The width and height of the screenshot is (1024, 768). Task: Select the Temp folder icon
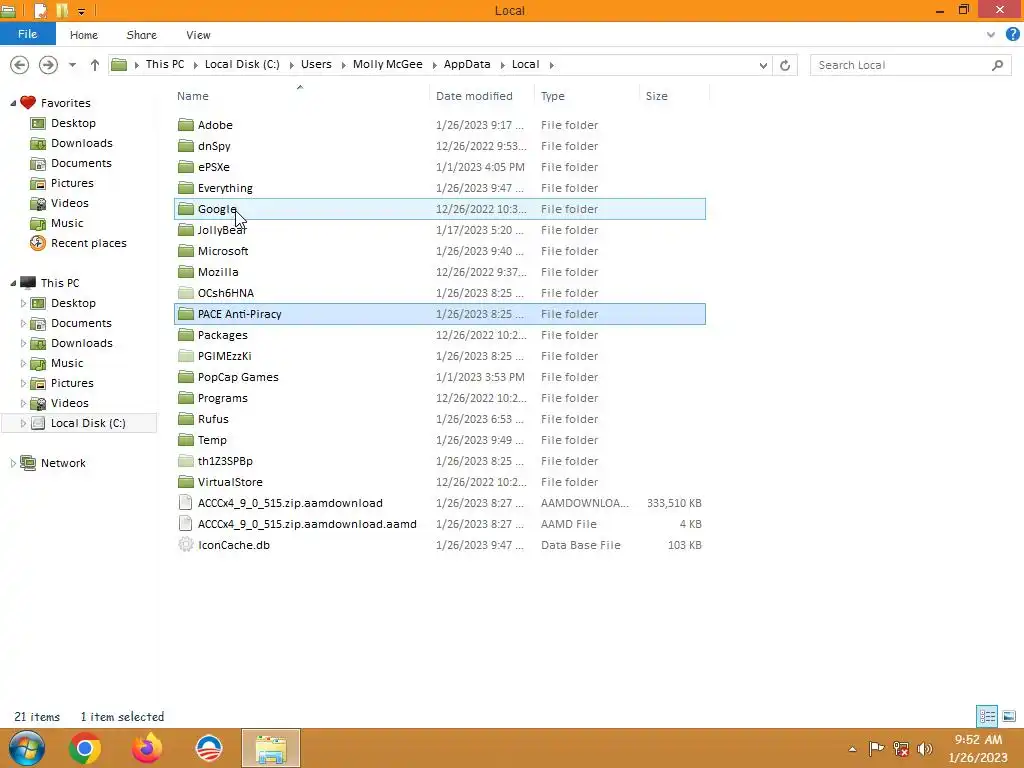[186, 440]
